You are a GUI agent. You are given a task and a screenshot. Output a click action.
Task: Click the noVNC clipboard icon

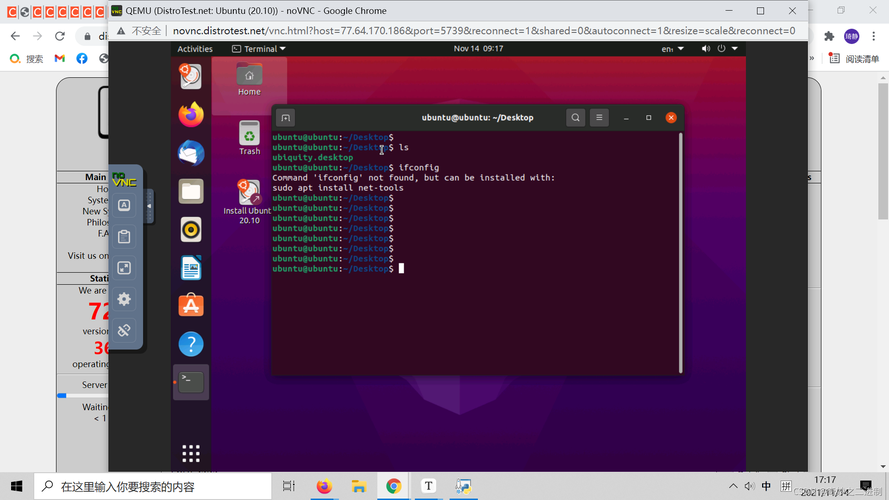click(x=124, y=237)
